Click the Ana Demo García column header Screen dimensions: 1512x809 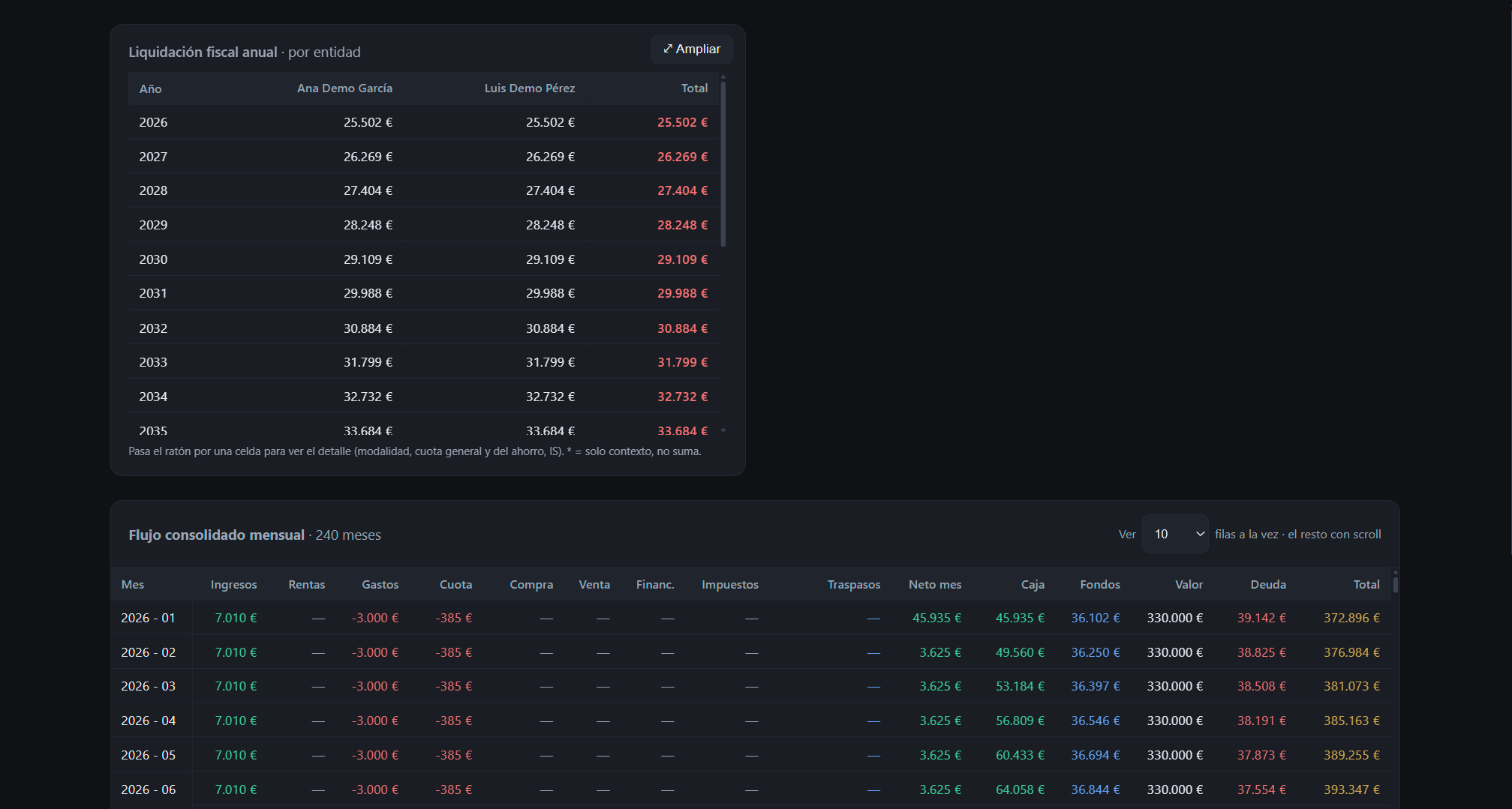click(x=345, y=88)
